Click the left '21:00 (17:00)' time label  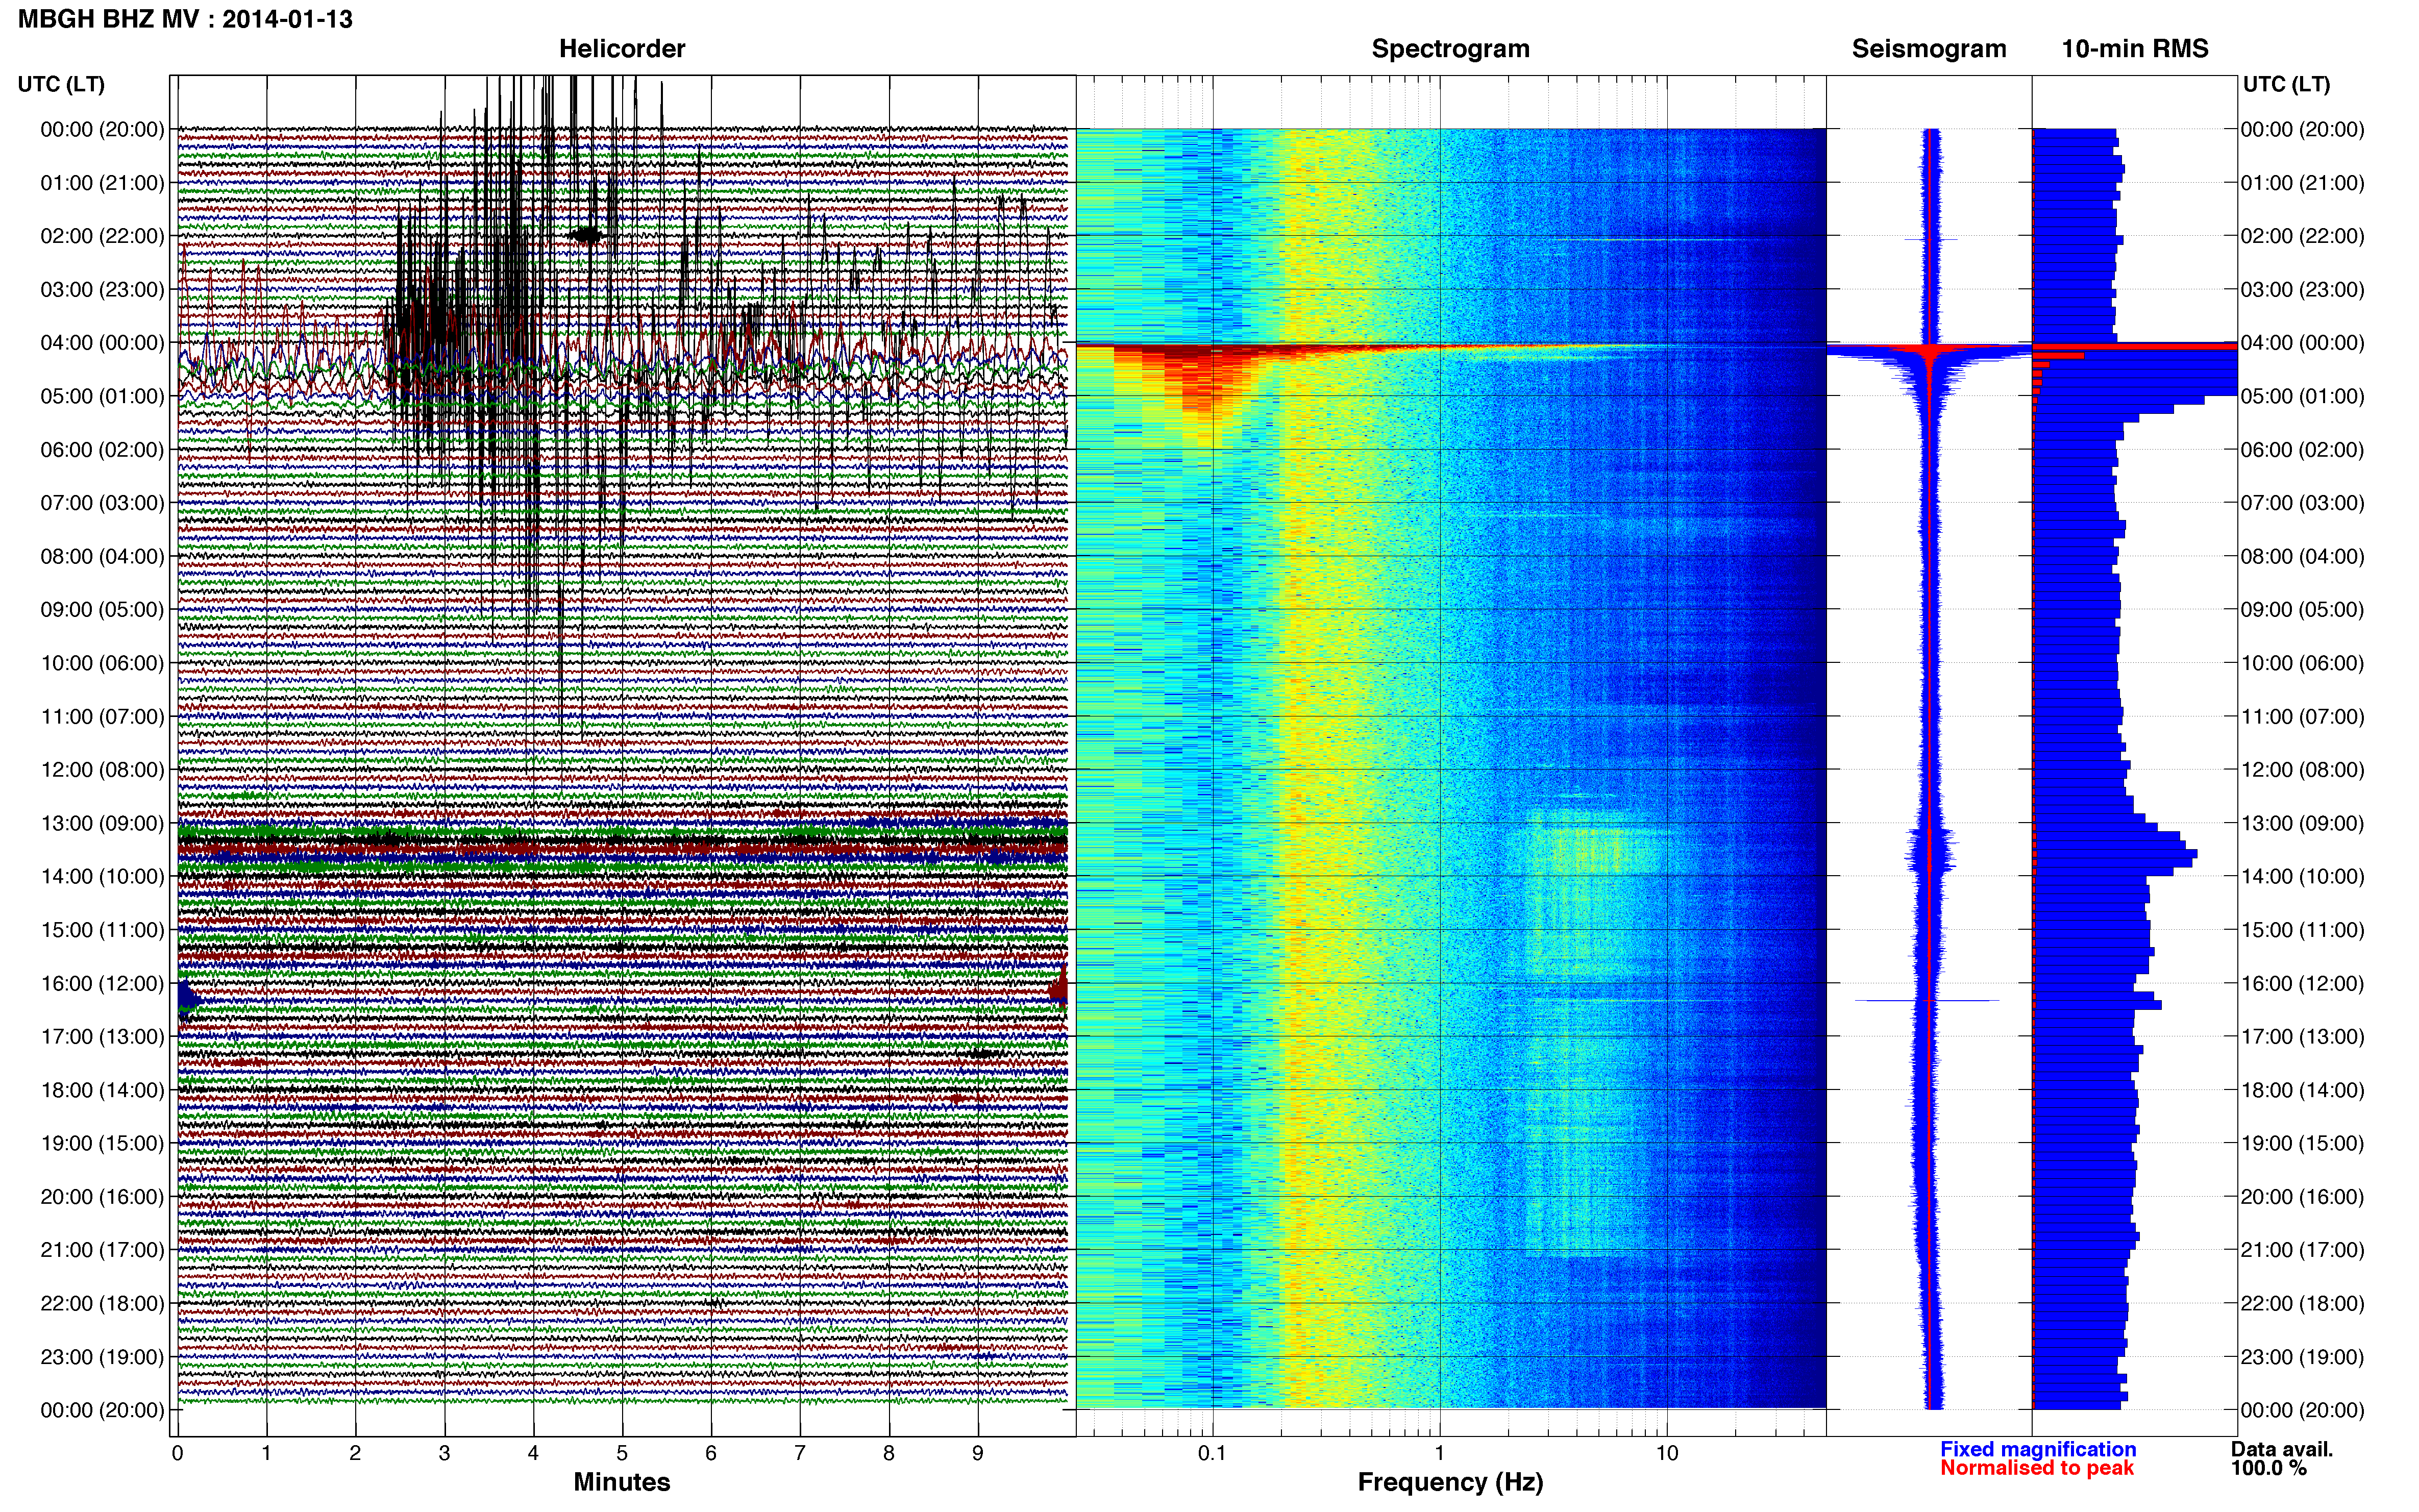(x=102, y=1250)
